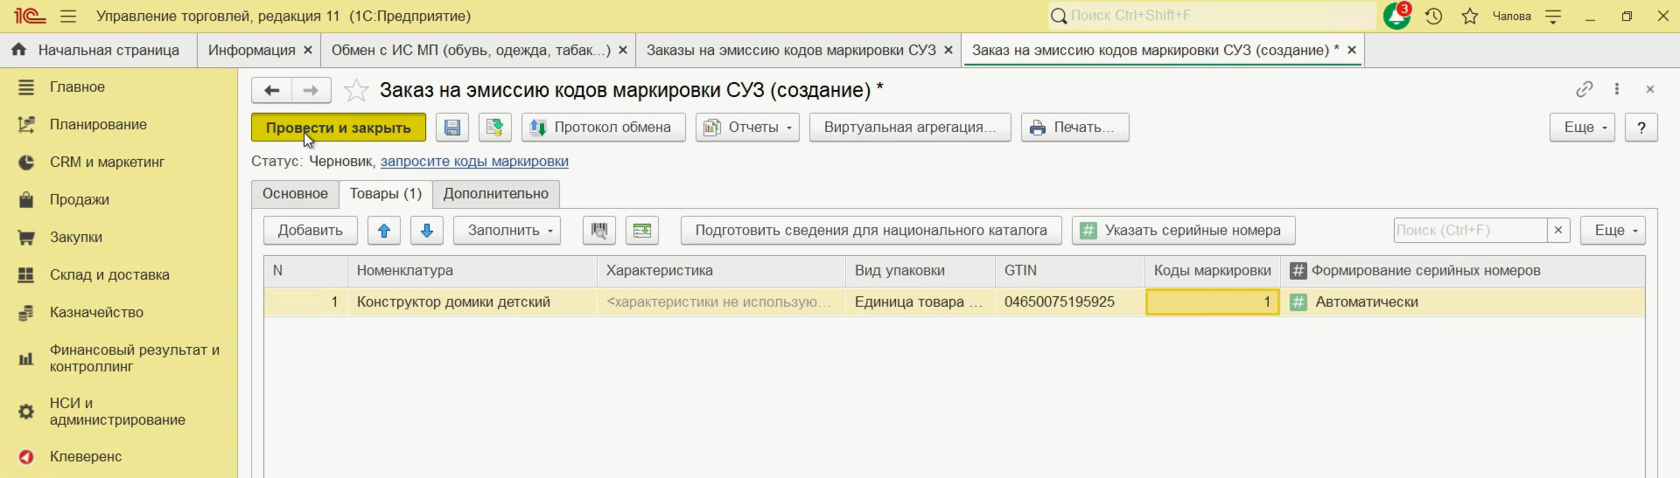Screen dimensions: 1680x478
Task: Click the Формирование серийных номеров column header
Action: coord(1462,271)
